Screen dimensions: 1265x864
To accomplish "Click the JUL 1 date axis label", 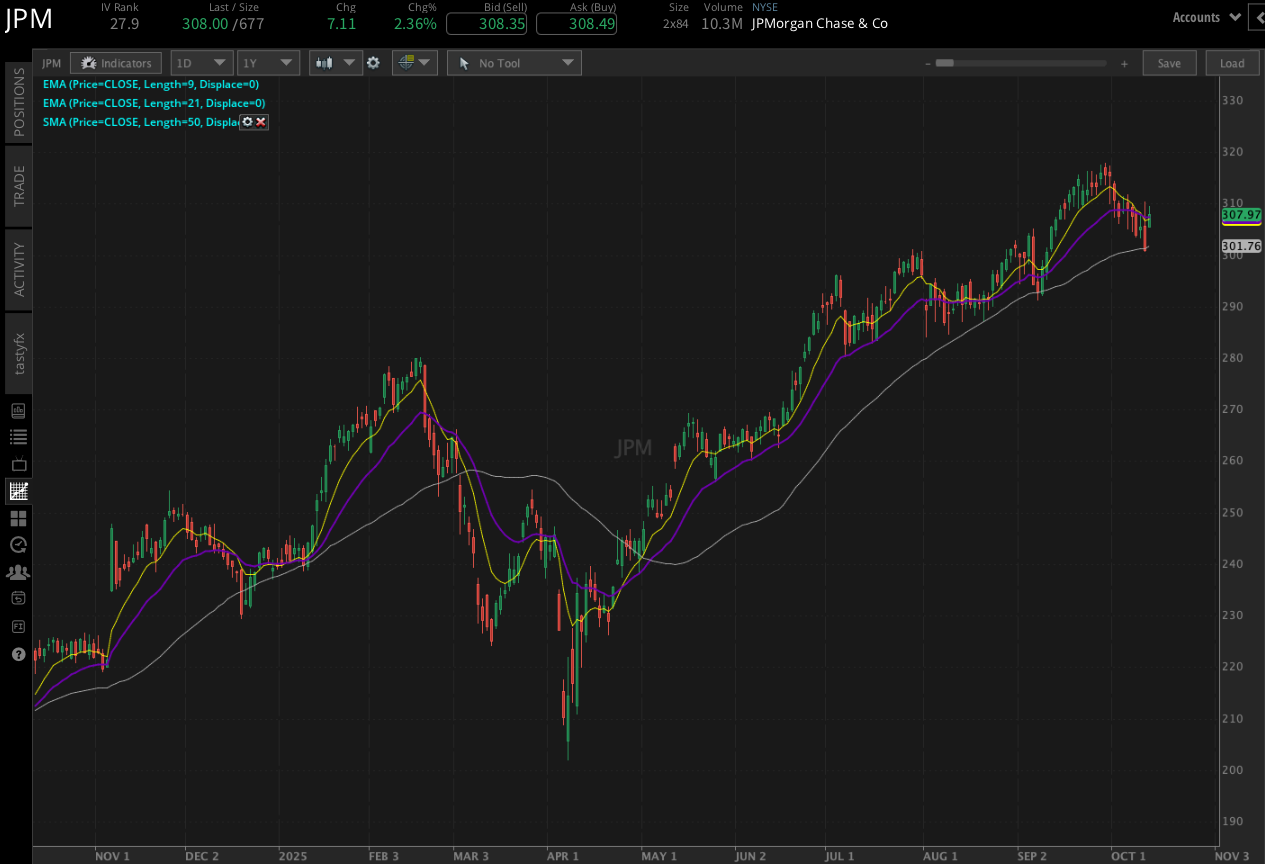I will [839, 856].
